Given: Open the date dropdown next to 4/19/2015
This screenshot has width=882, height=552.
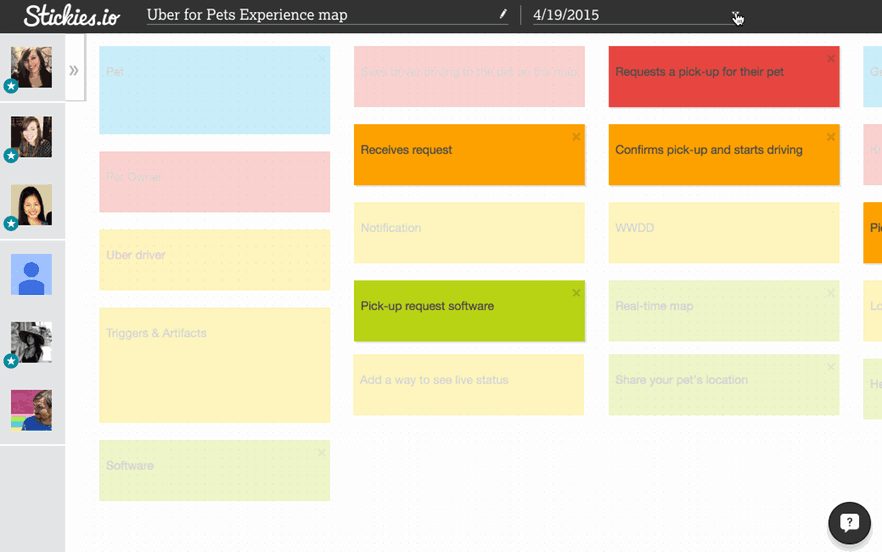Looking at the screenshot, I should tap(736, 15).
